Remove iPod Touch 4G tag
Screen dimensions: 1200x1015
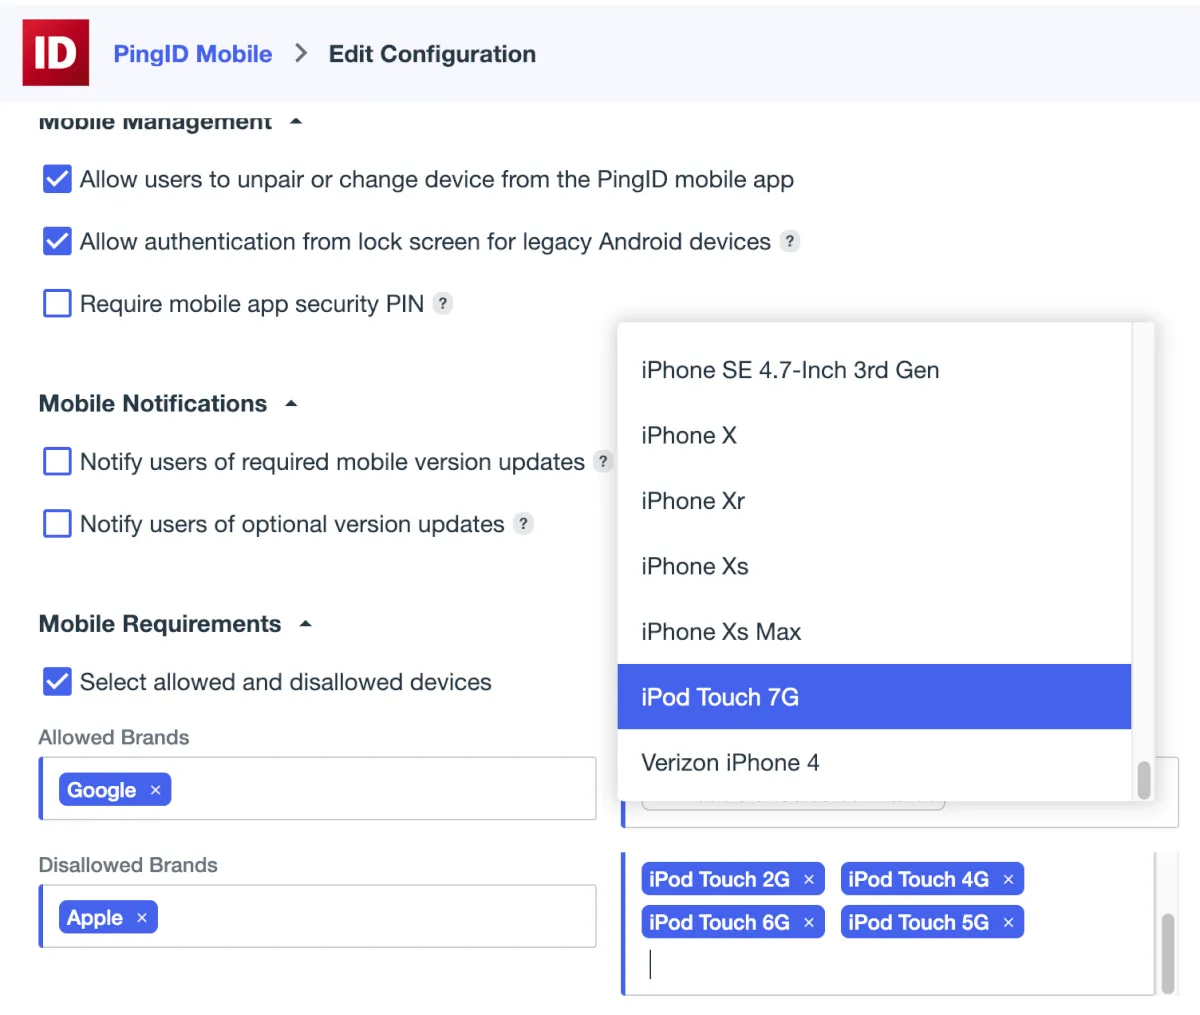pos(1008,880)
